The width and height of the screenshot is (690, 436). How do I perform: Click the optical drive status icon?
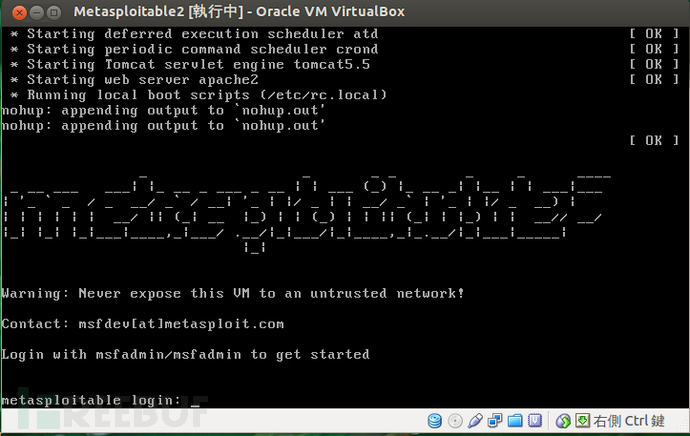point(455,421)
